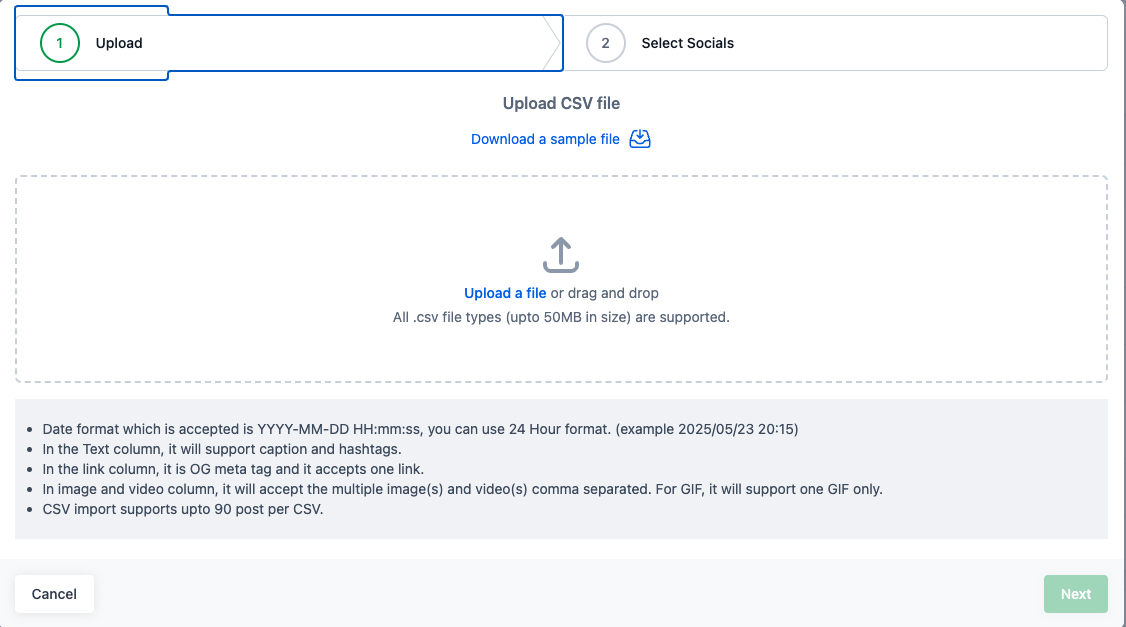Click the link column OG meta tag note

(233, 470)
